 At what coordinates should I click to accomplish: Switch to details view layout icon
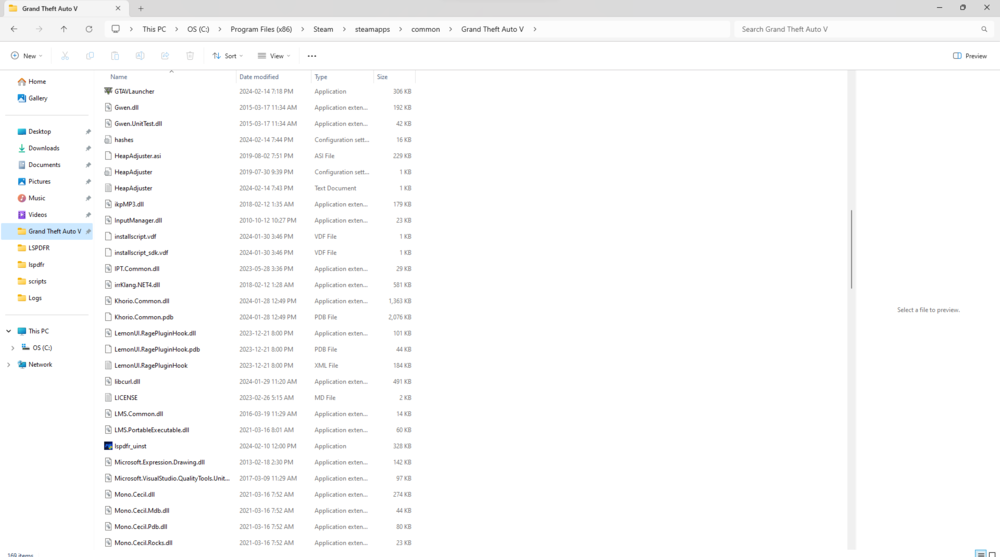point(981,554)
